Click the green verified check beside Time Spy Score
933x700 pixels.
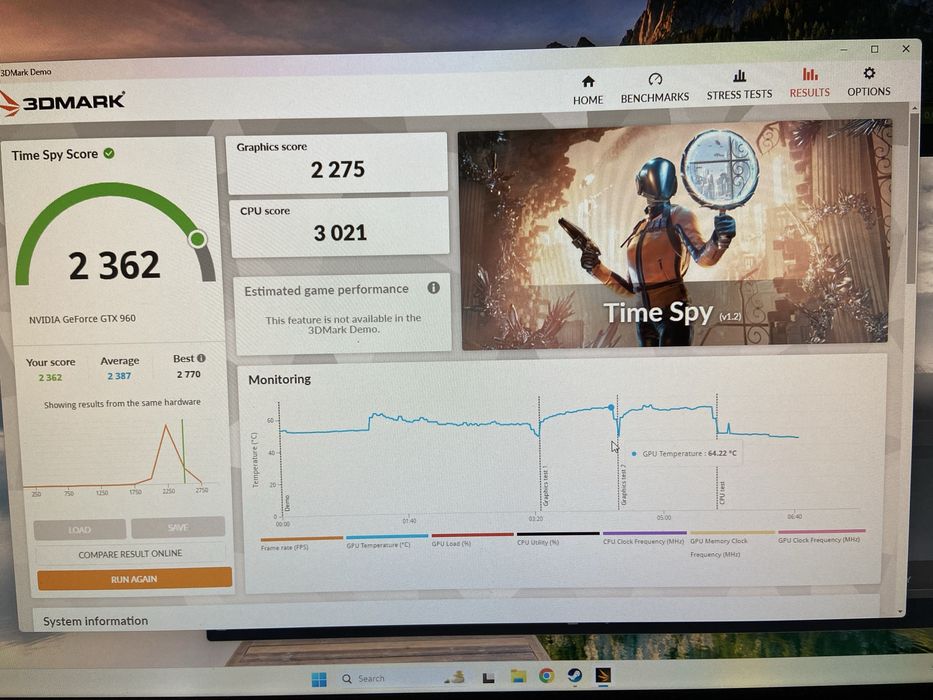tap(109, 153)
